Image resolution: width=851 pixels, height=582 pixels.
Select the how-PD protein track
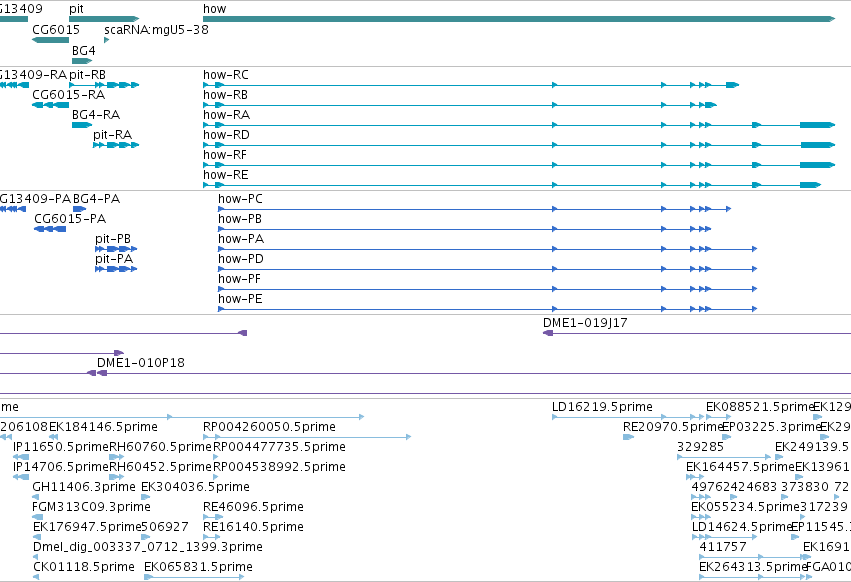pyautogui.click(x=487, y=269)
